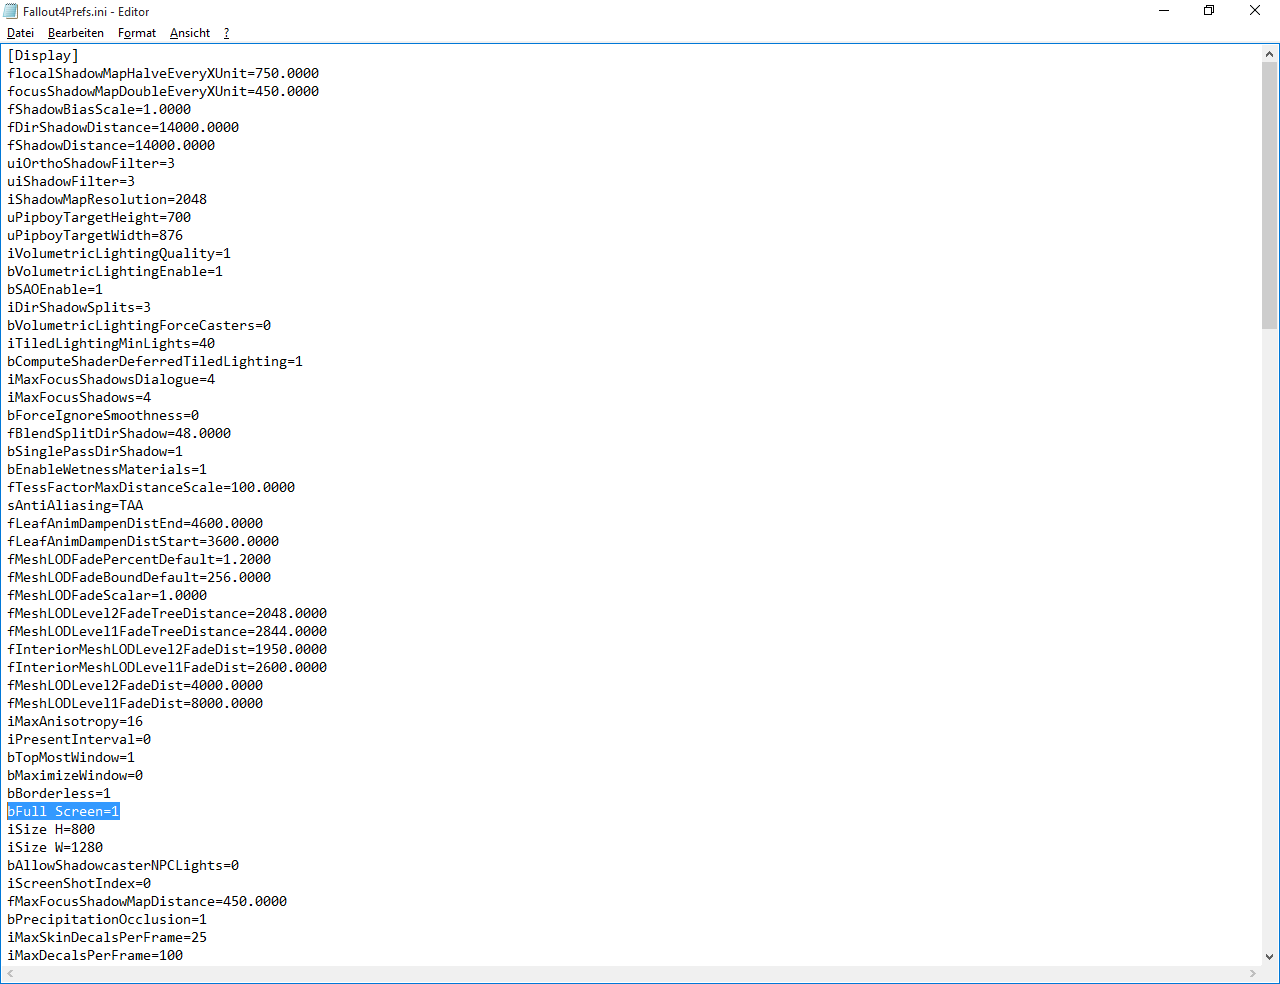Click line fMeshLODLevel2FadeTreeDistance=2048.0000

click(x=167, y=613)
